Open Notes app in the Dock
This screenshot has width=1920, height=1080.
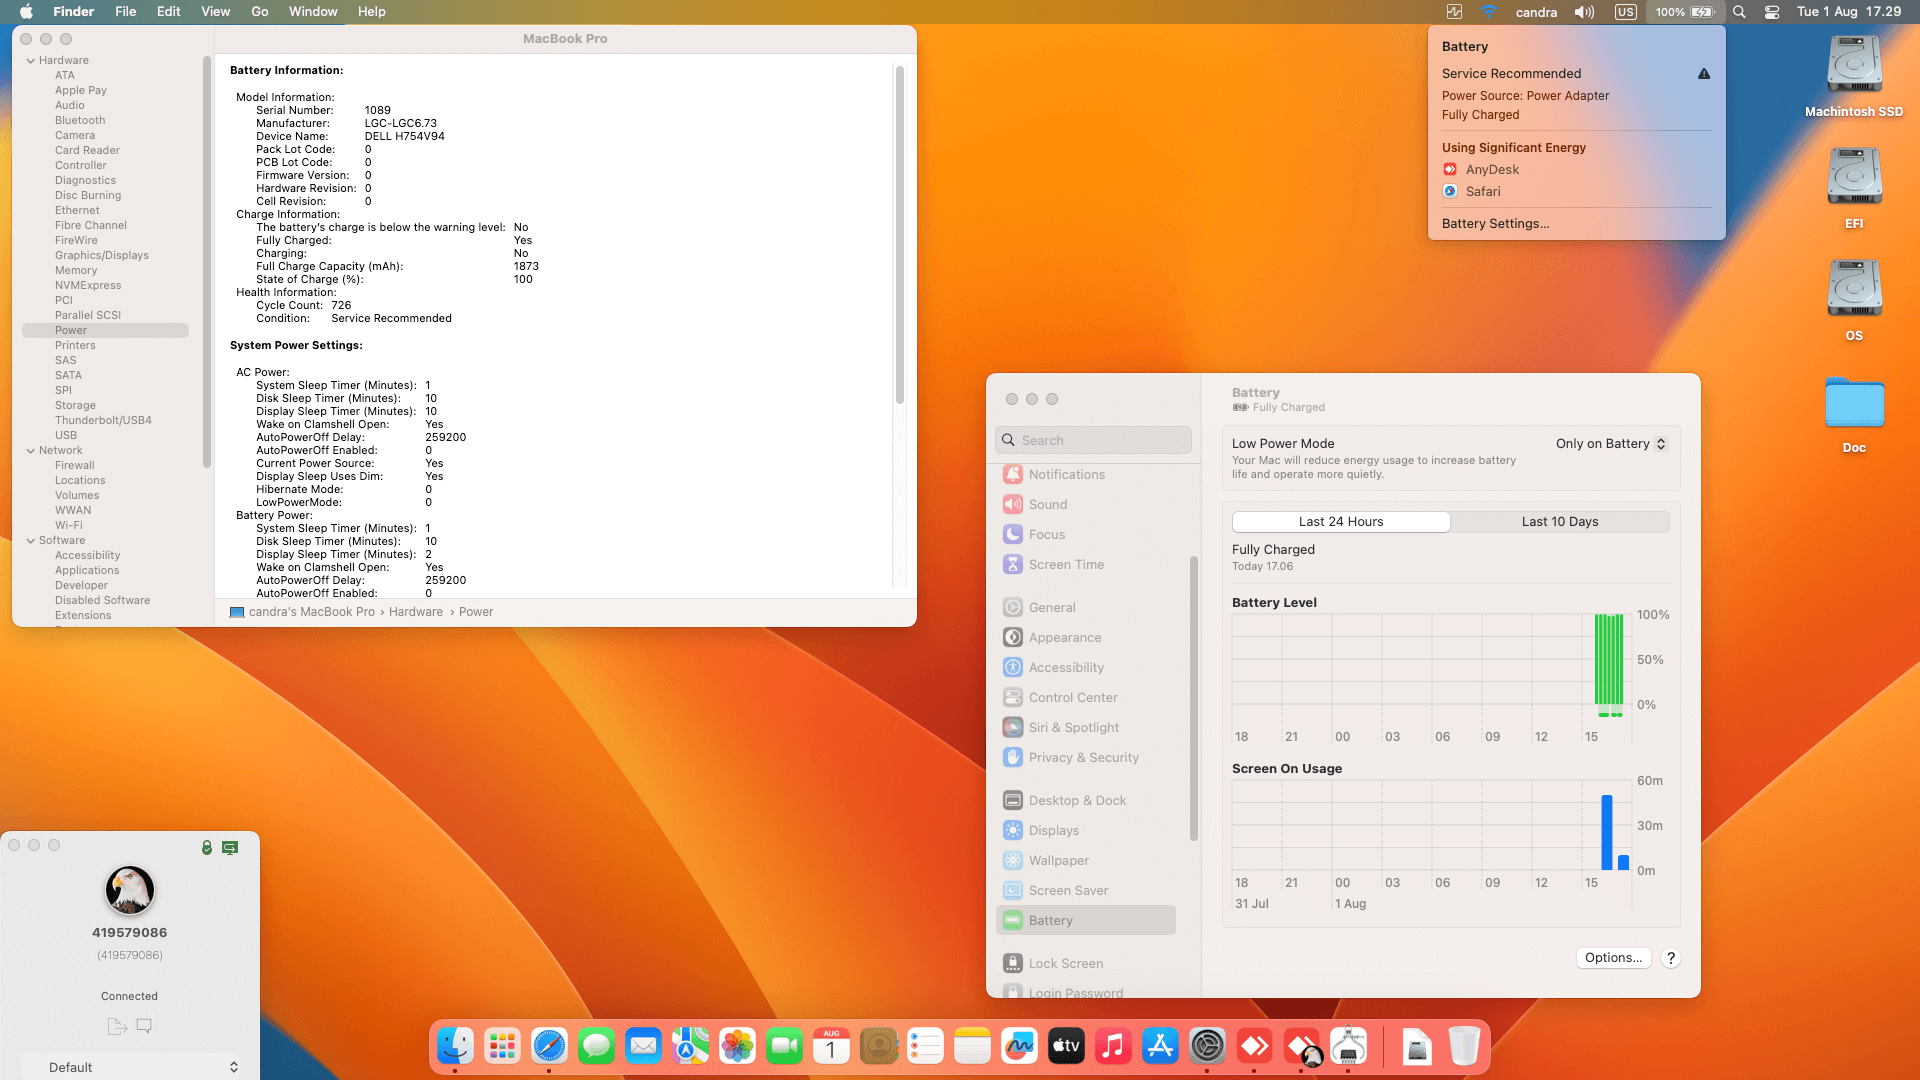(x=972, y=1047)
